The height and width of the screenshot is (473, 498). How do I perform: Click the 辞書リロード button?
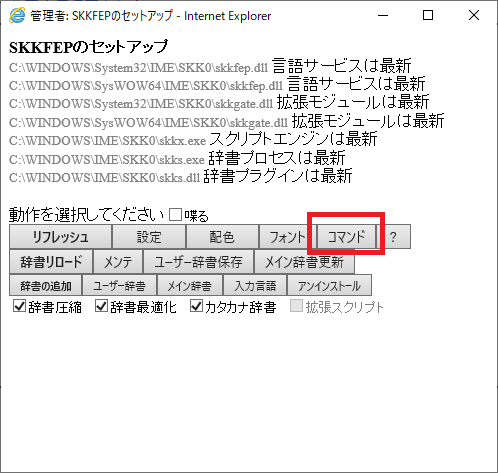point(51,262)
